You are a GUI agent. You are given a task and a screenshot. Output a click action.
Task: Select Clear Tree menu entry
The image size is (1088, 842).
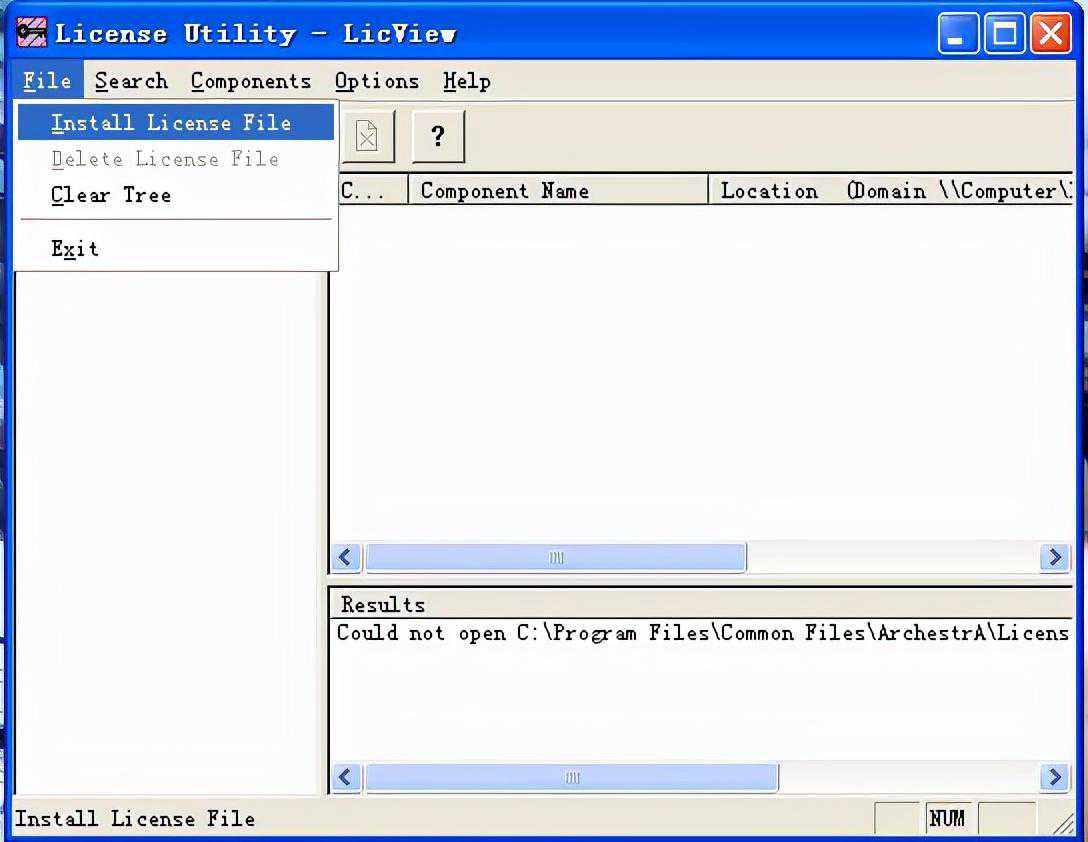pyautogui.click(x=111, y=195)
